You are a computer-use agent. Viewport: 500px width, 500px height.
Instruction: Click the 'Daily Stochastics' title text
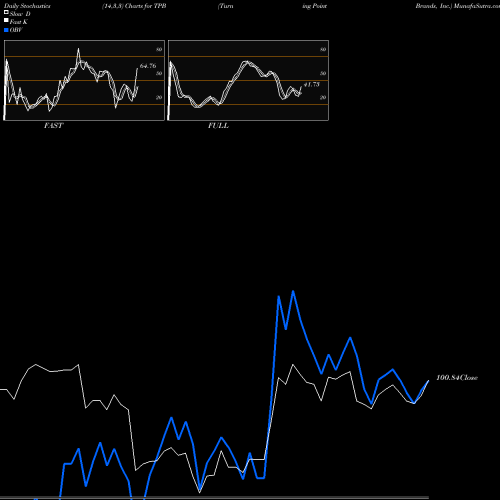pyautogui.click(x=27, y=6)
